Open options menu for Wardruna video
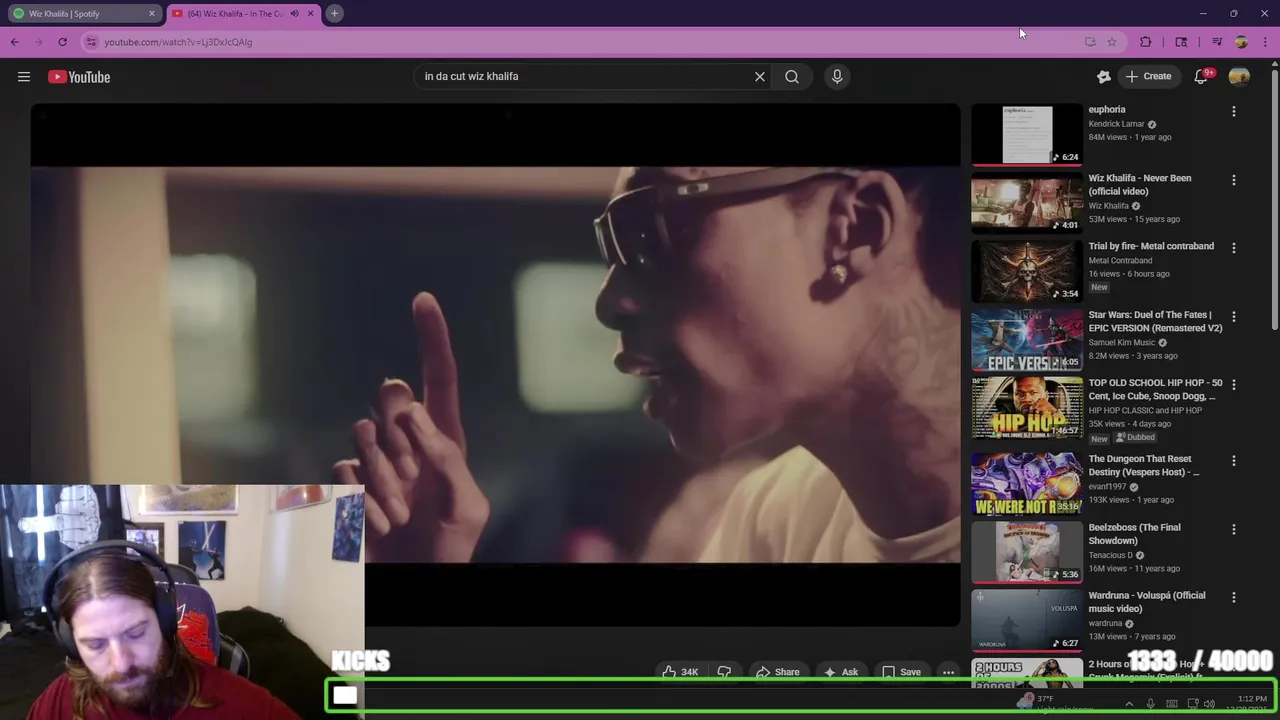 click(x=1234, y=597)
